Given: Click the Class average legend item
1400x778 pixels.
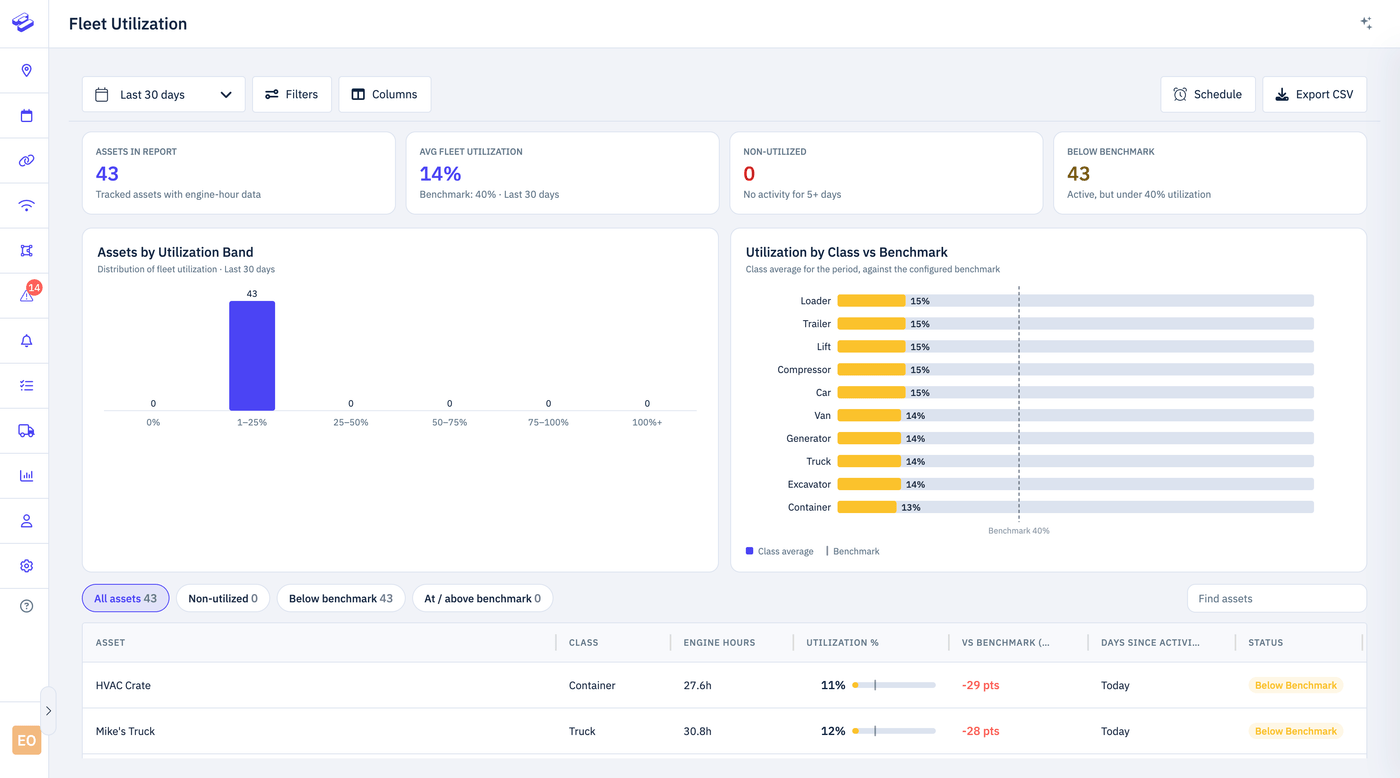Looking at the screenshot, I should [x=779, y=551].
